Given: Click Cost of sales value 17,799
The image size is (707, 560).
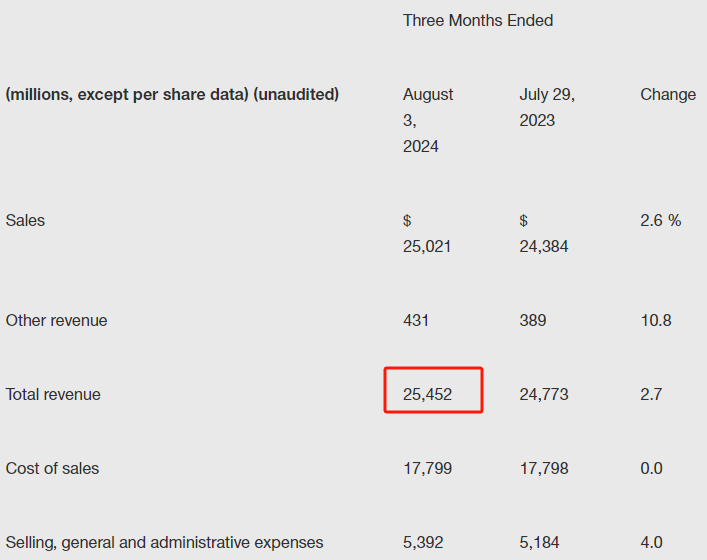Looking at the screenshot, I should pyautogui.click(x=427, y=468).
